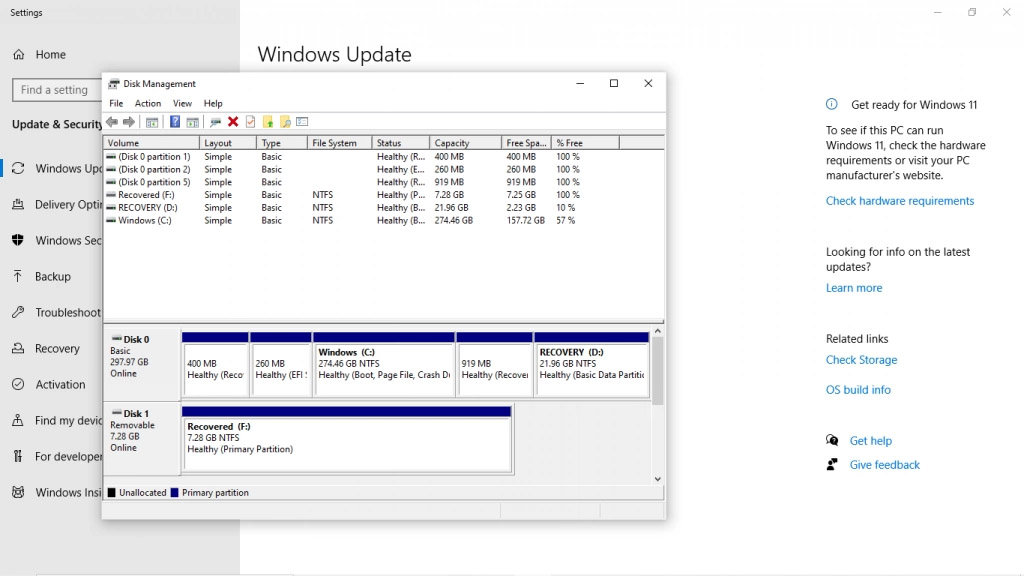Select the 400 MB recovery partition block
This screenshot has width=1024, height=576.
coord(216,364)
